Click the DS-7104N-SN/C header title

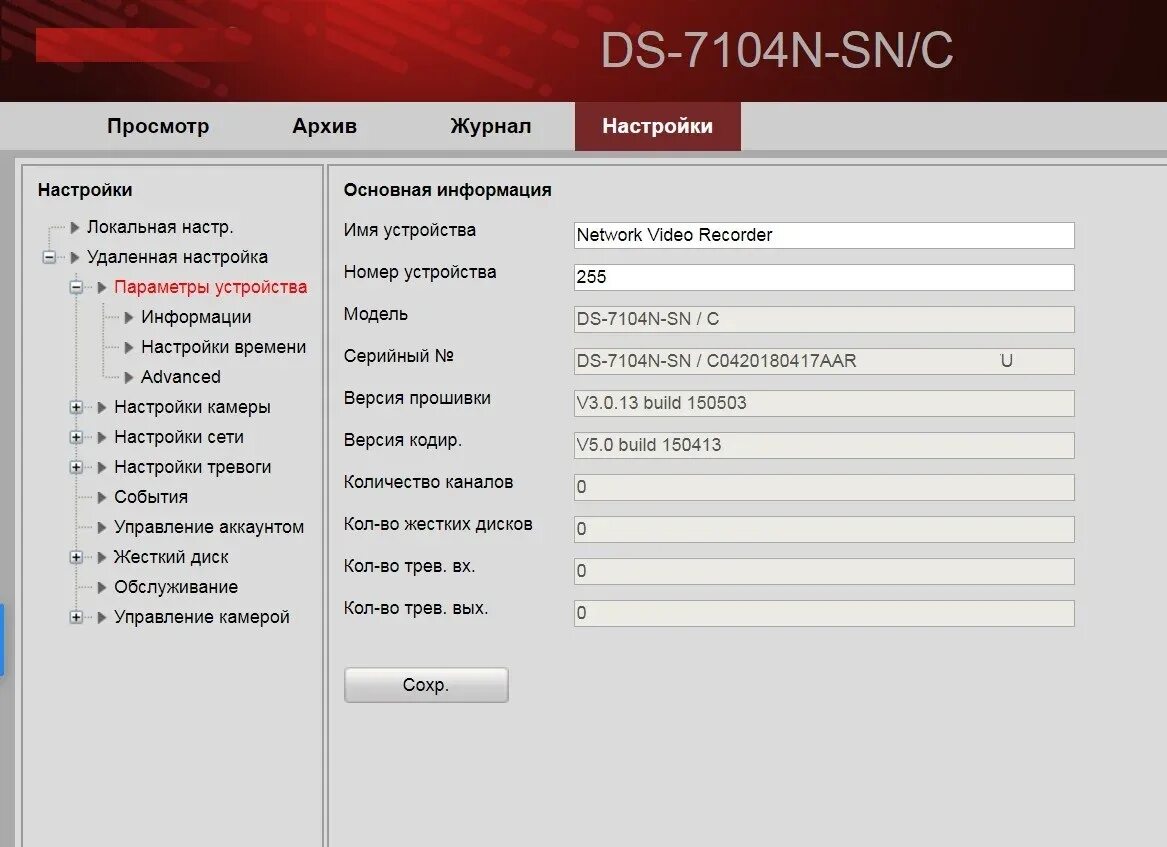click(776, 51)
